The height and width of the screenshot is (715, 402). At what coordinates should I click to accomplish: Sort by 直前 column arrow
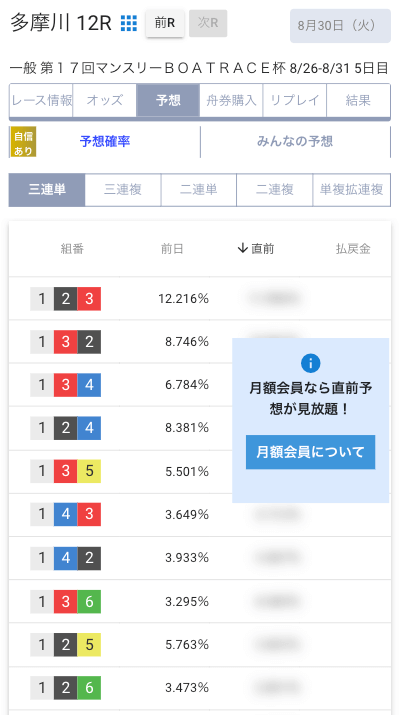click(x=242, y=249)
